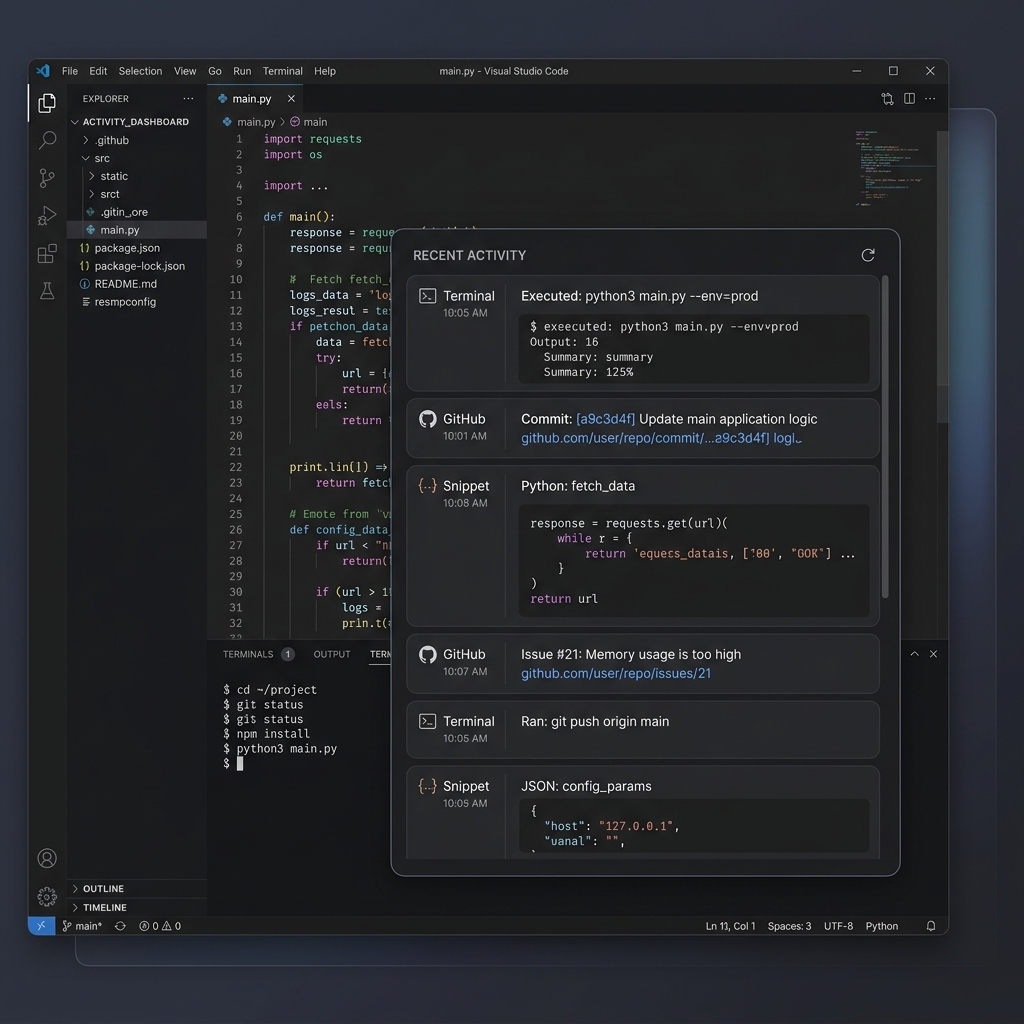Viewport: 1024px width, 1024px height.
Task: Open the Go menu
Action: coord(215,71)
